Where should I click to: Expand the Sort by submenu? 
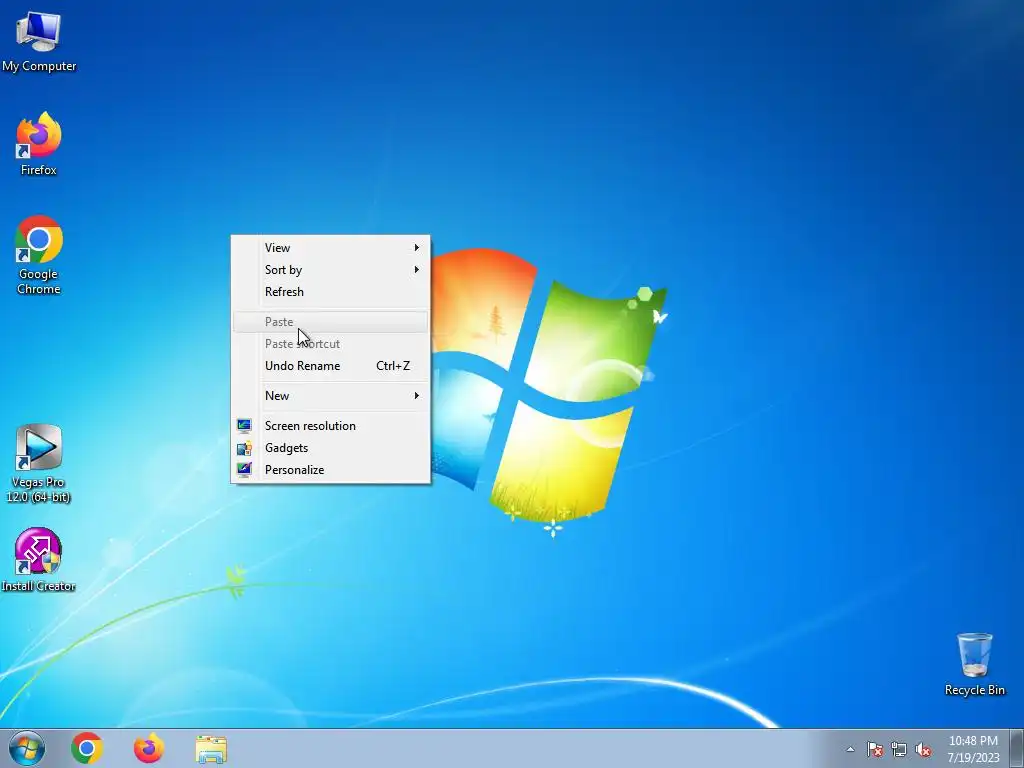click(330, 270)
